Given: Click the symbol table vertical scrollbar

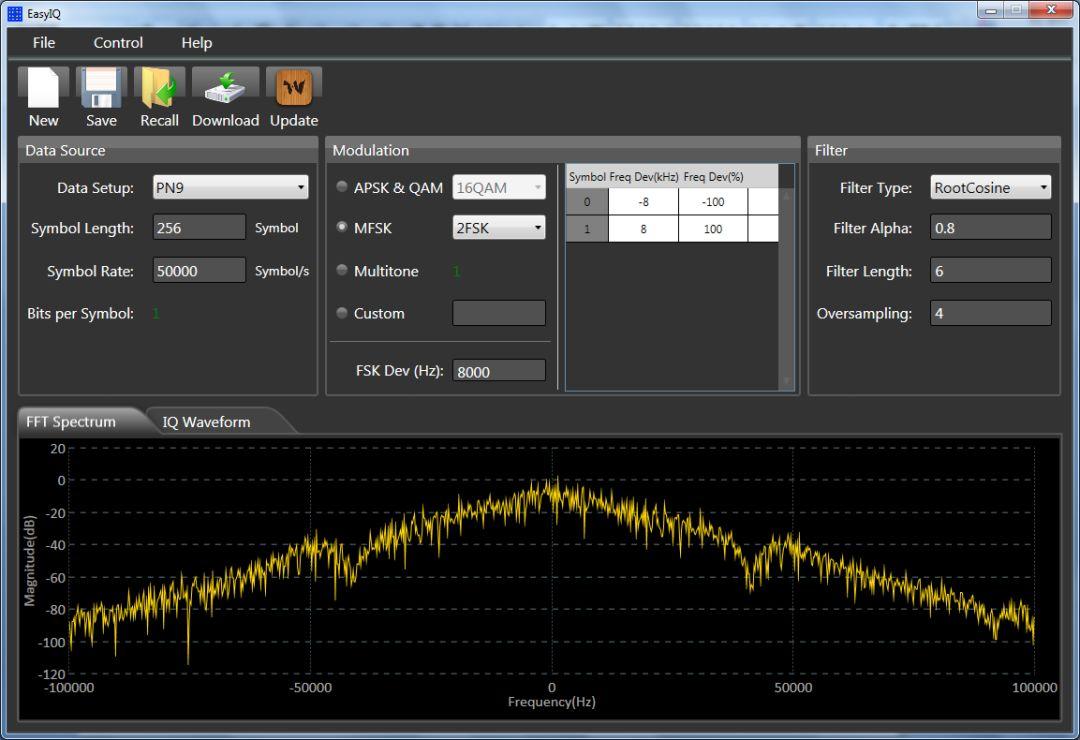Looking at the screenshot, I should pos(786,288).
